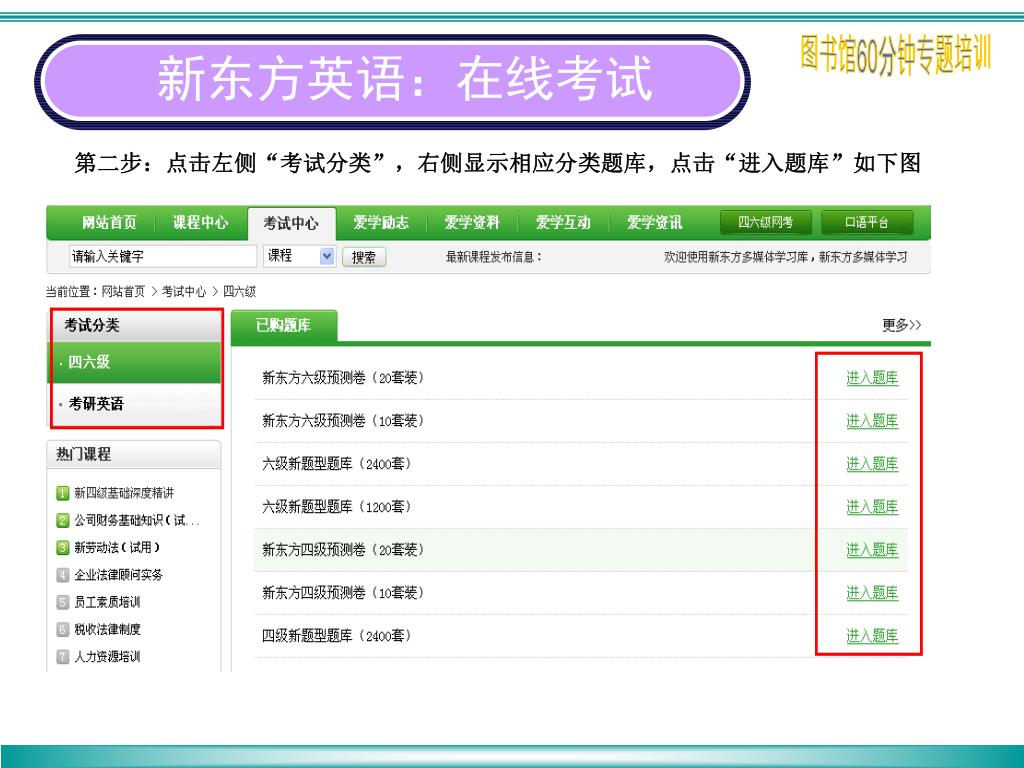Click the 六级新题型题库（2400套） title text
The height and width of the screenshot is (768, 1024).
click(337, 464)
